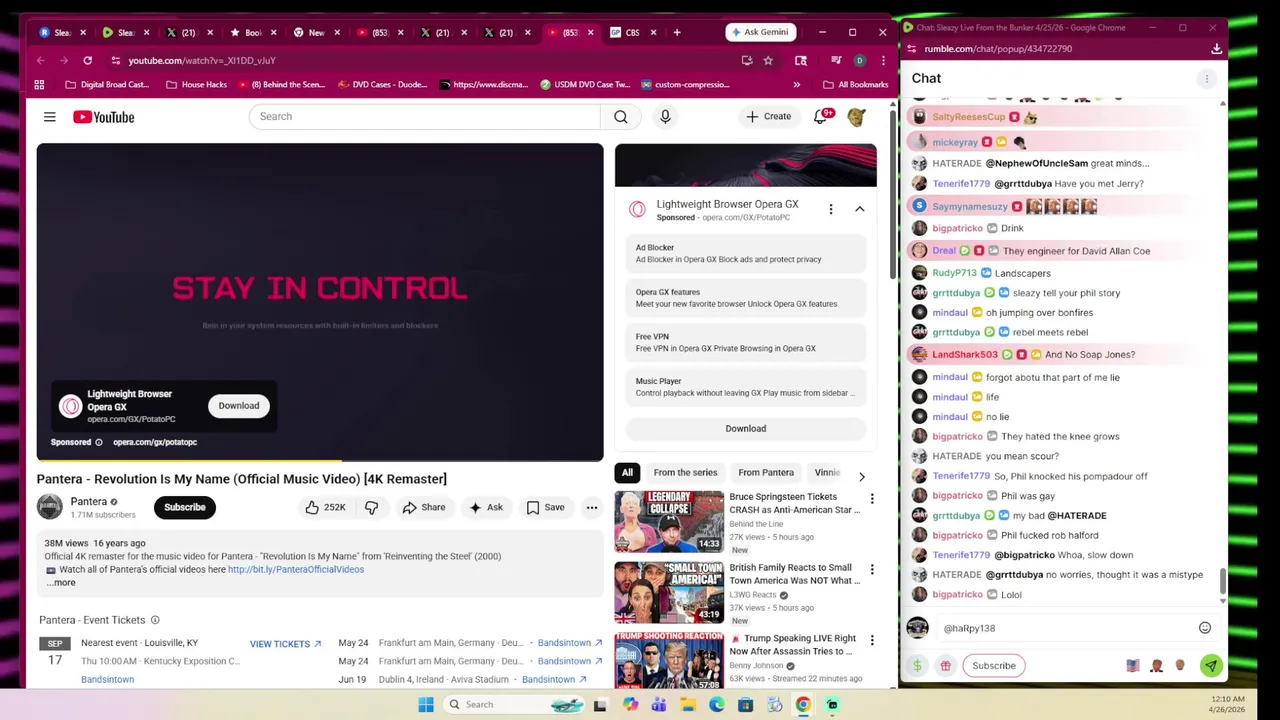Select the From Pantera chip

pyautogui.click(x=766, y=473)
